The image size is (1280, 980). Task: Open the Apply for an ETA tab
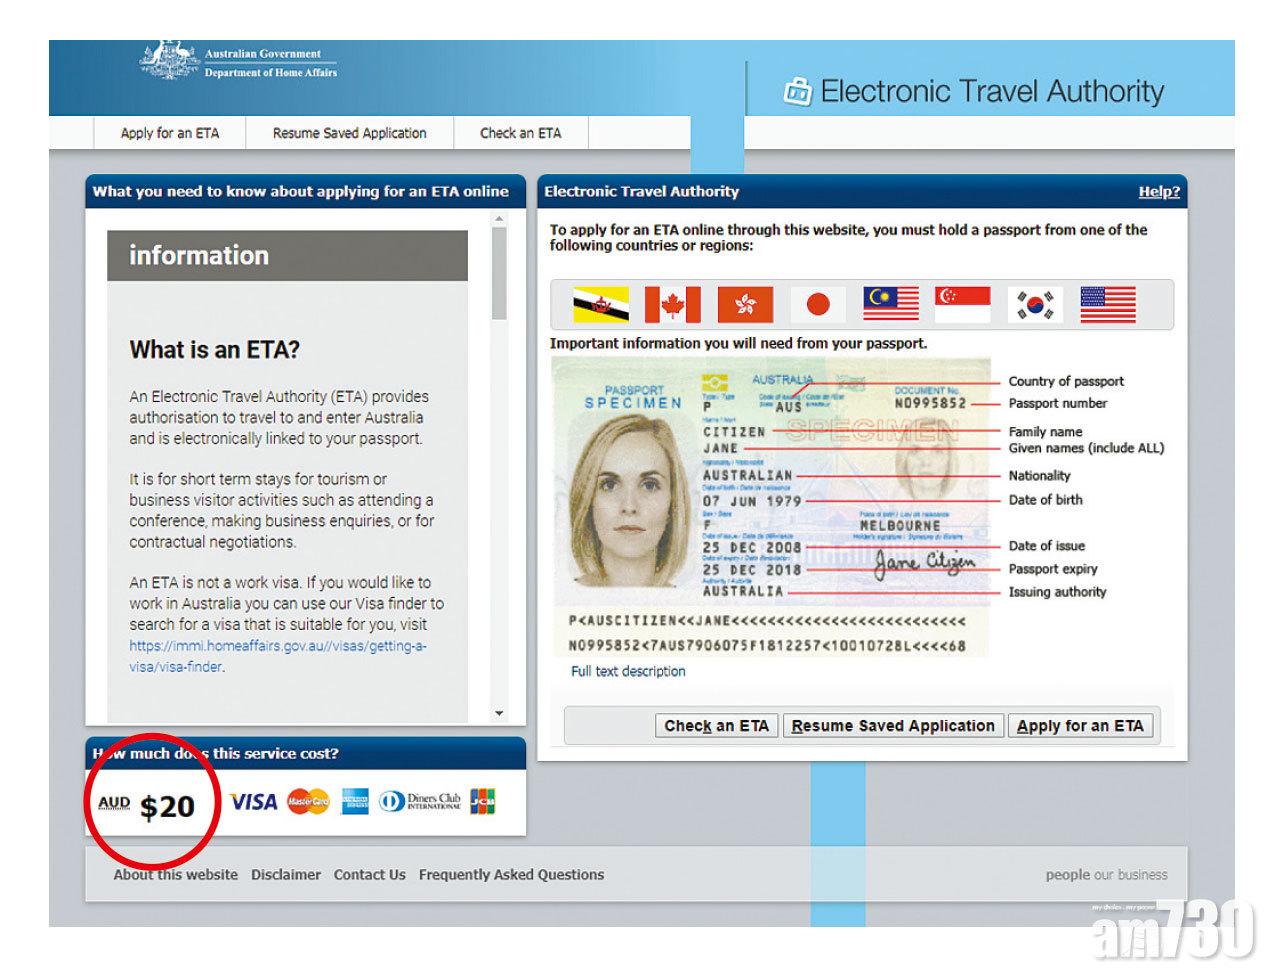169,133
